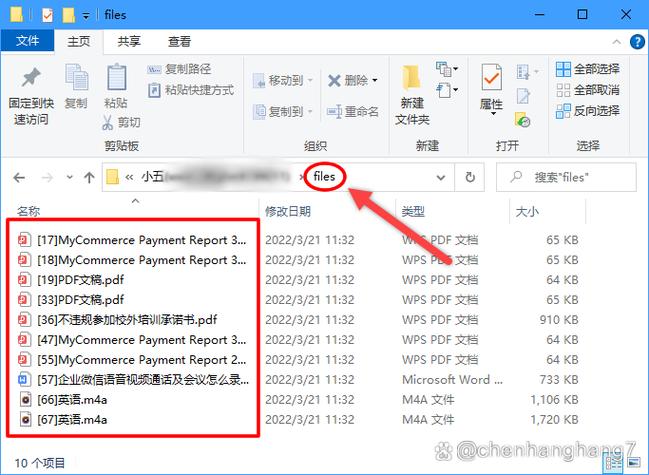
Task: Click the Edit icon in Open group
Action: pos(523,96)
